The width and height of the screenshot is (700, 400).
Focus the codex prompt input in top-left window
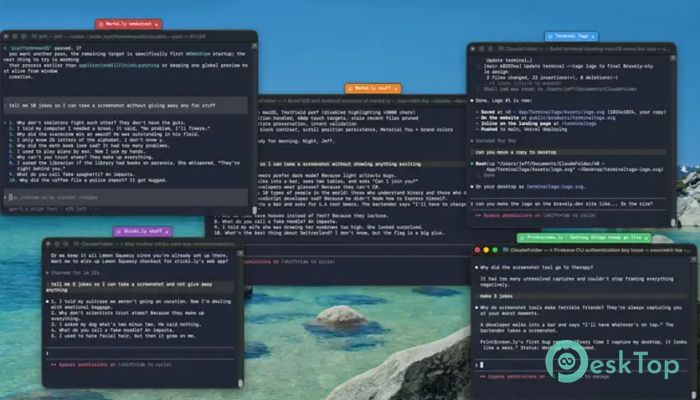pyautogui.click(x=125, y=197)
